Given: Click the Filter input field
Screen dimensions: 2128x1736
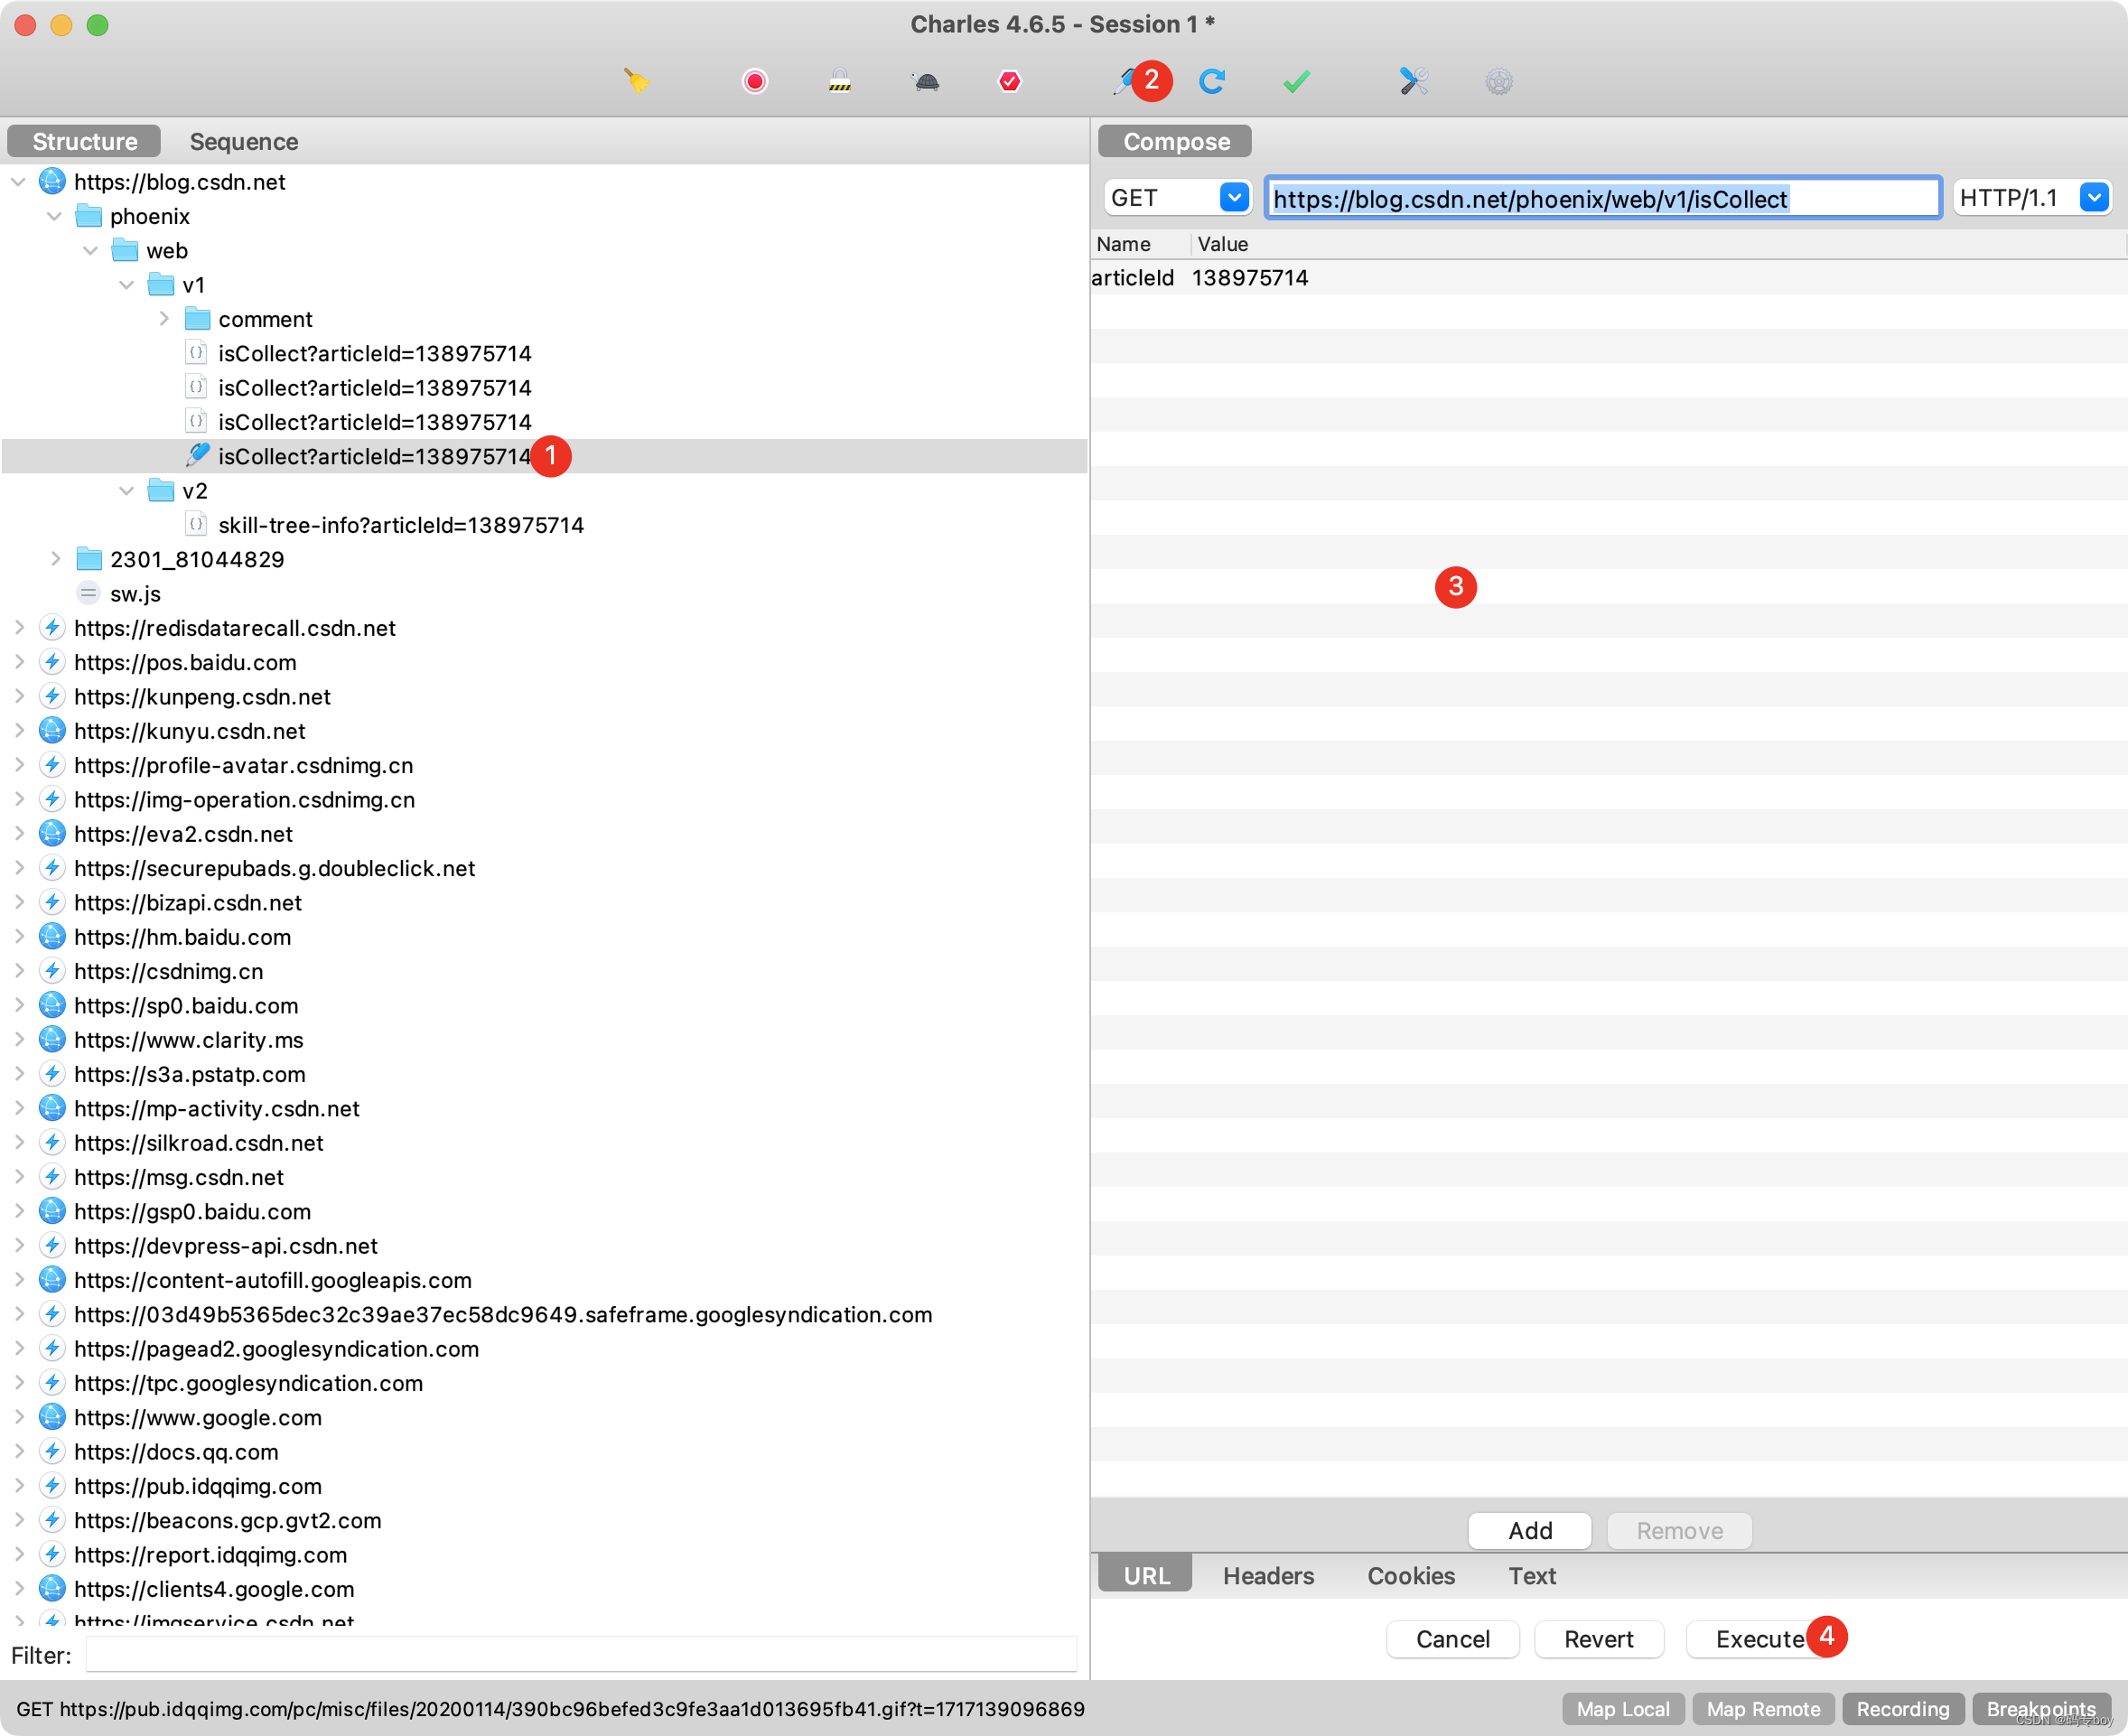Looking at the screenshot, I should (x=580, y=1655).
